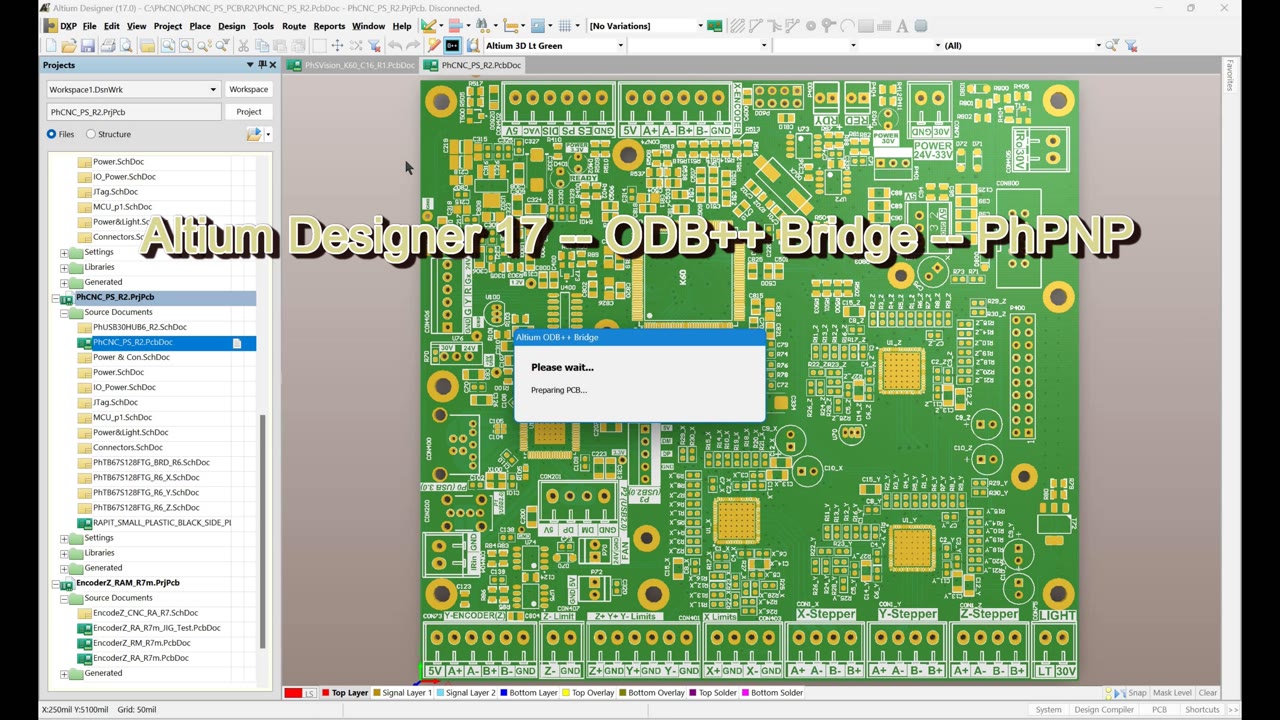Viewport: 1280px width, 720px height.
Task: Select the Files radio button
Action: click(51, 134)
